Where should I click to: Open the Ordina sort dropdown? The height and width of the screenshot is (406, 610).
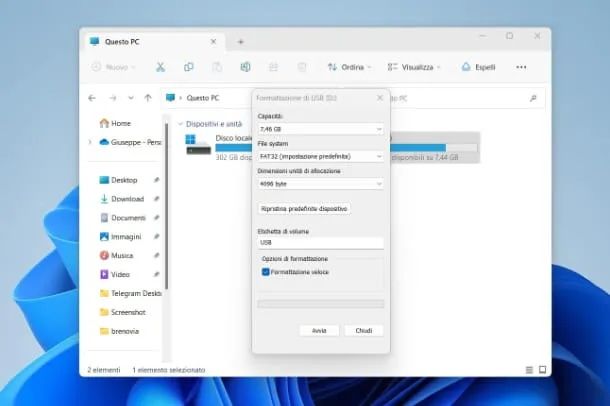coord(349,67)
